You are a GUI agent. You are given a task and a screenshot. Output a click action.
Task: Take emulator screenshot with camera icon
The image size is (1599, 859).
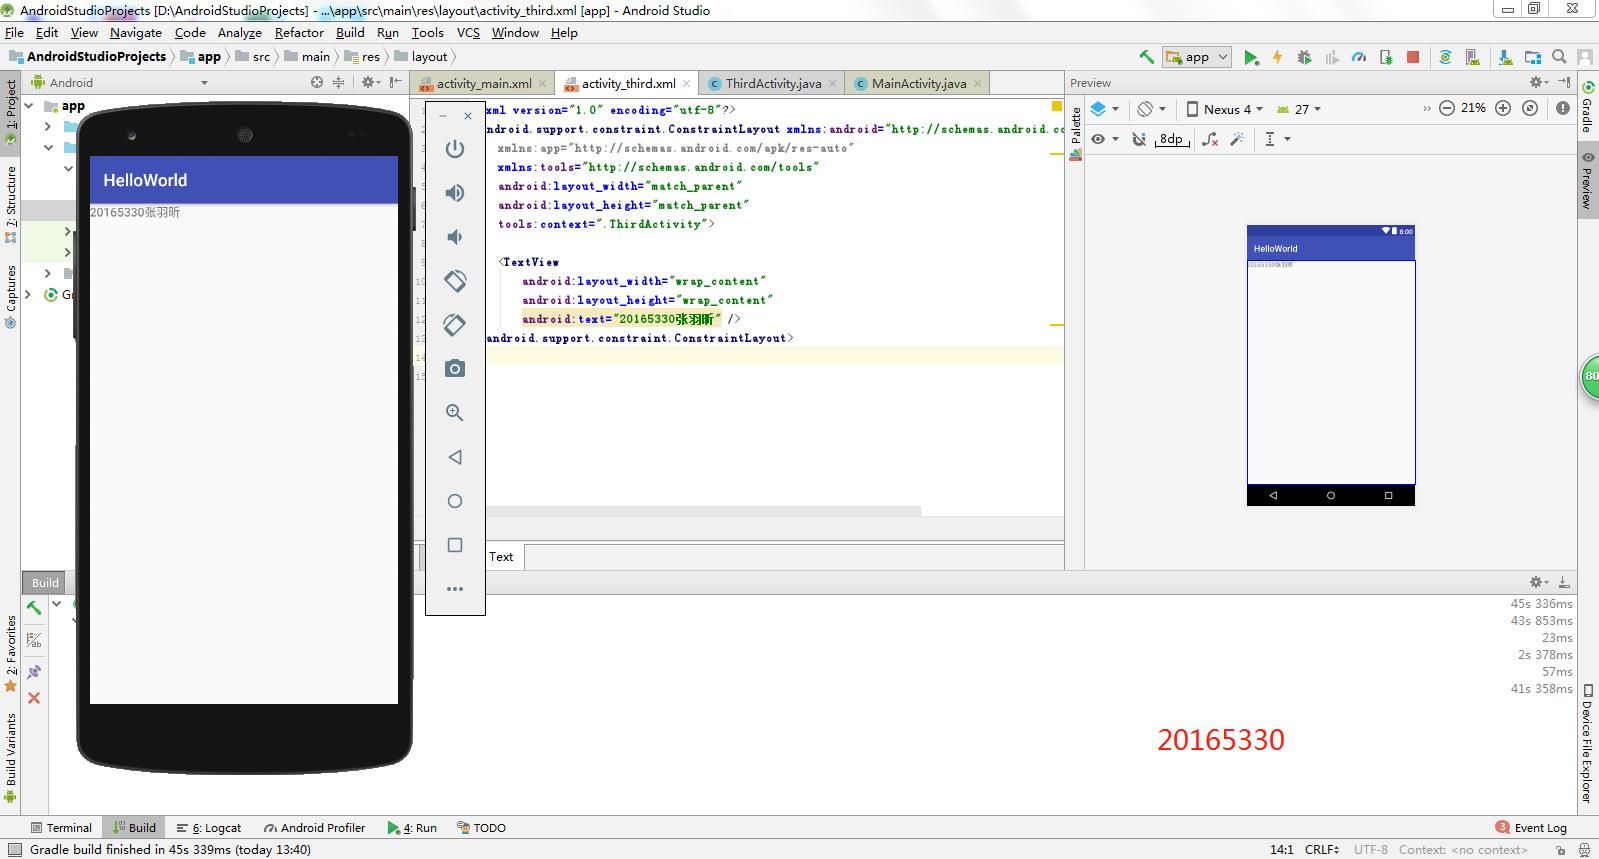(455, 369)
